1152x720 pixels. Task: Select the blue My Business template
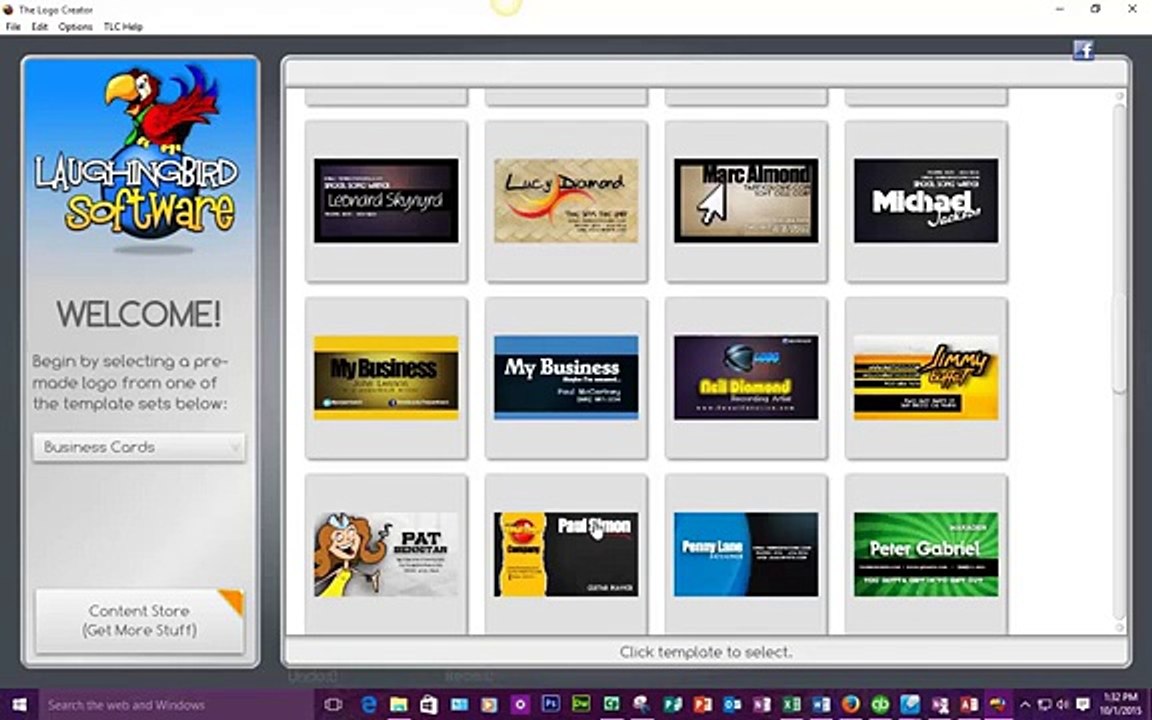point(566,378)
